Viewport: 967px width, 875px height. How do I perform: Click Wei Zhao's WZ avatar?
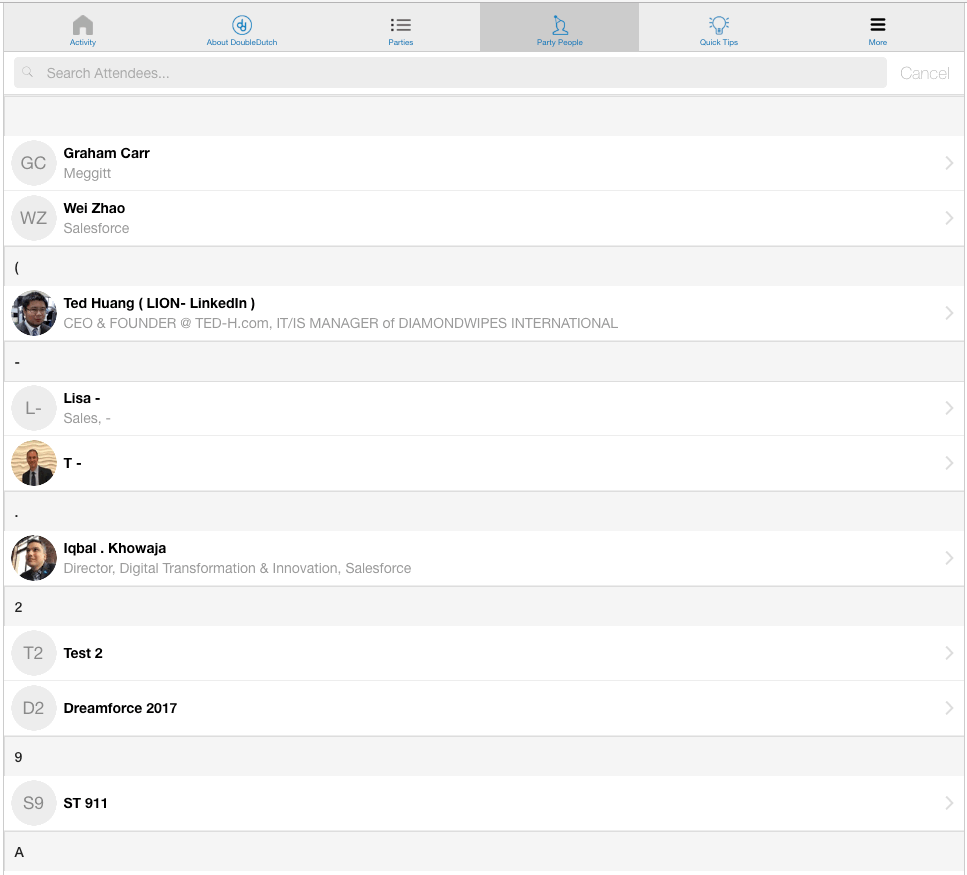34,218
